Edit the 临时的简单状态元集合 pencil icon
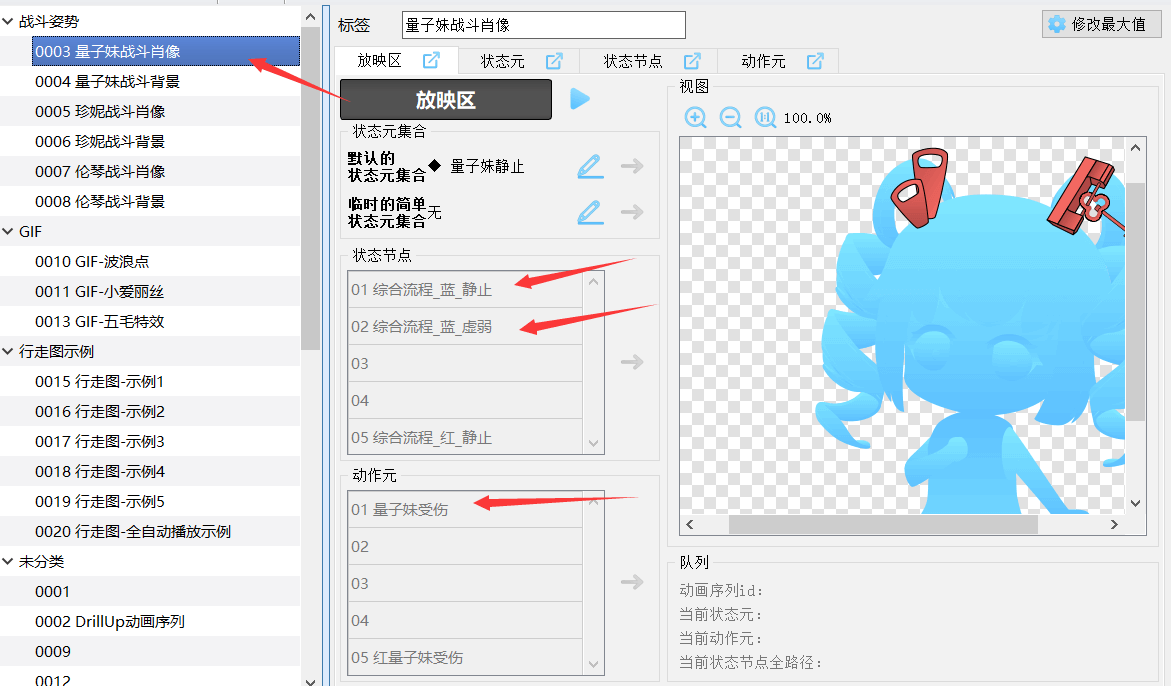Screen dimensions: 1171x686 [x=590, y=212]
